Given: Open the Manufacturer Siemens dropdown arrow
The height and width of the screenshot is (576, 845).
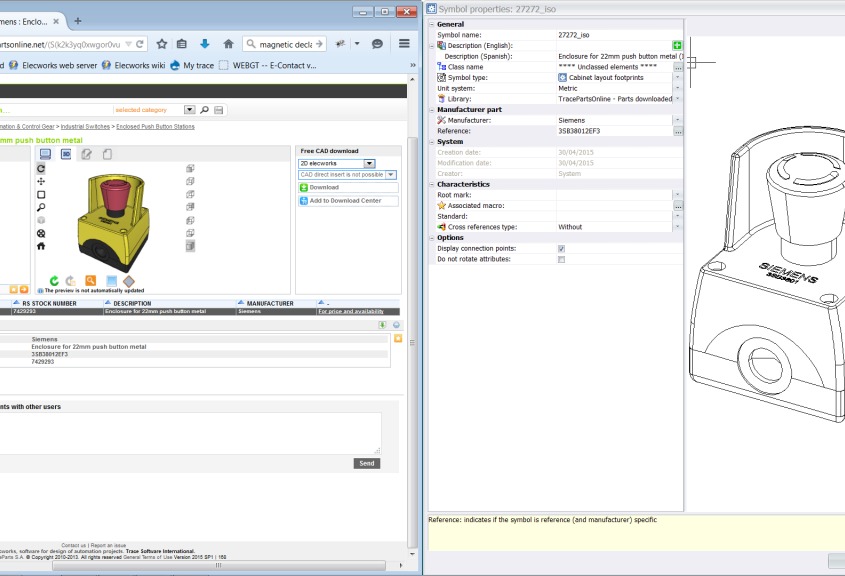Looking at the screenshot, I should 677,120.
